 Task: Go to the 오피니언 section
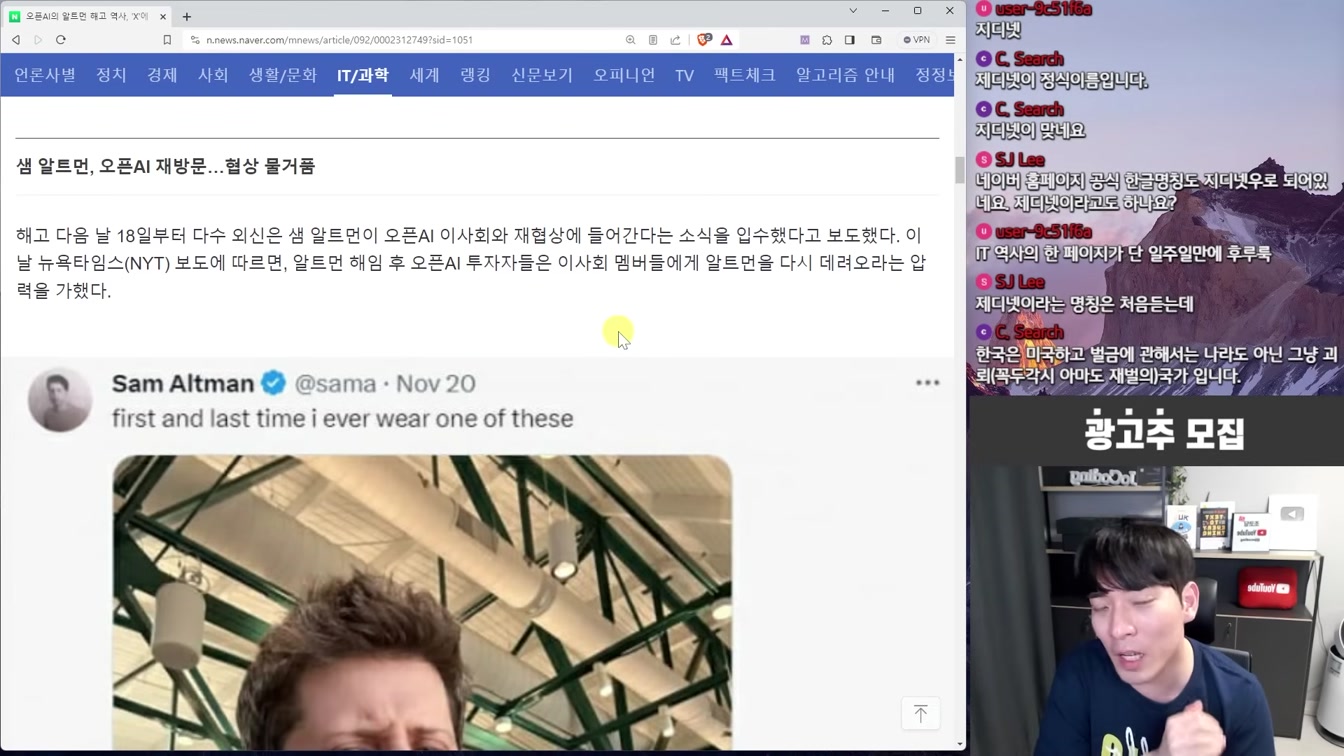624,75
